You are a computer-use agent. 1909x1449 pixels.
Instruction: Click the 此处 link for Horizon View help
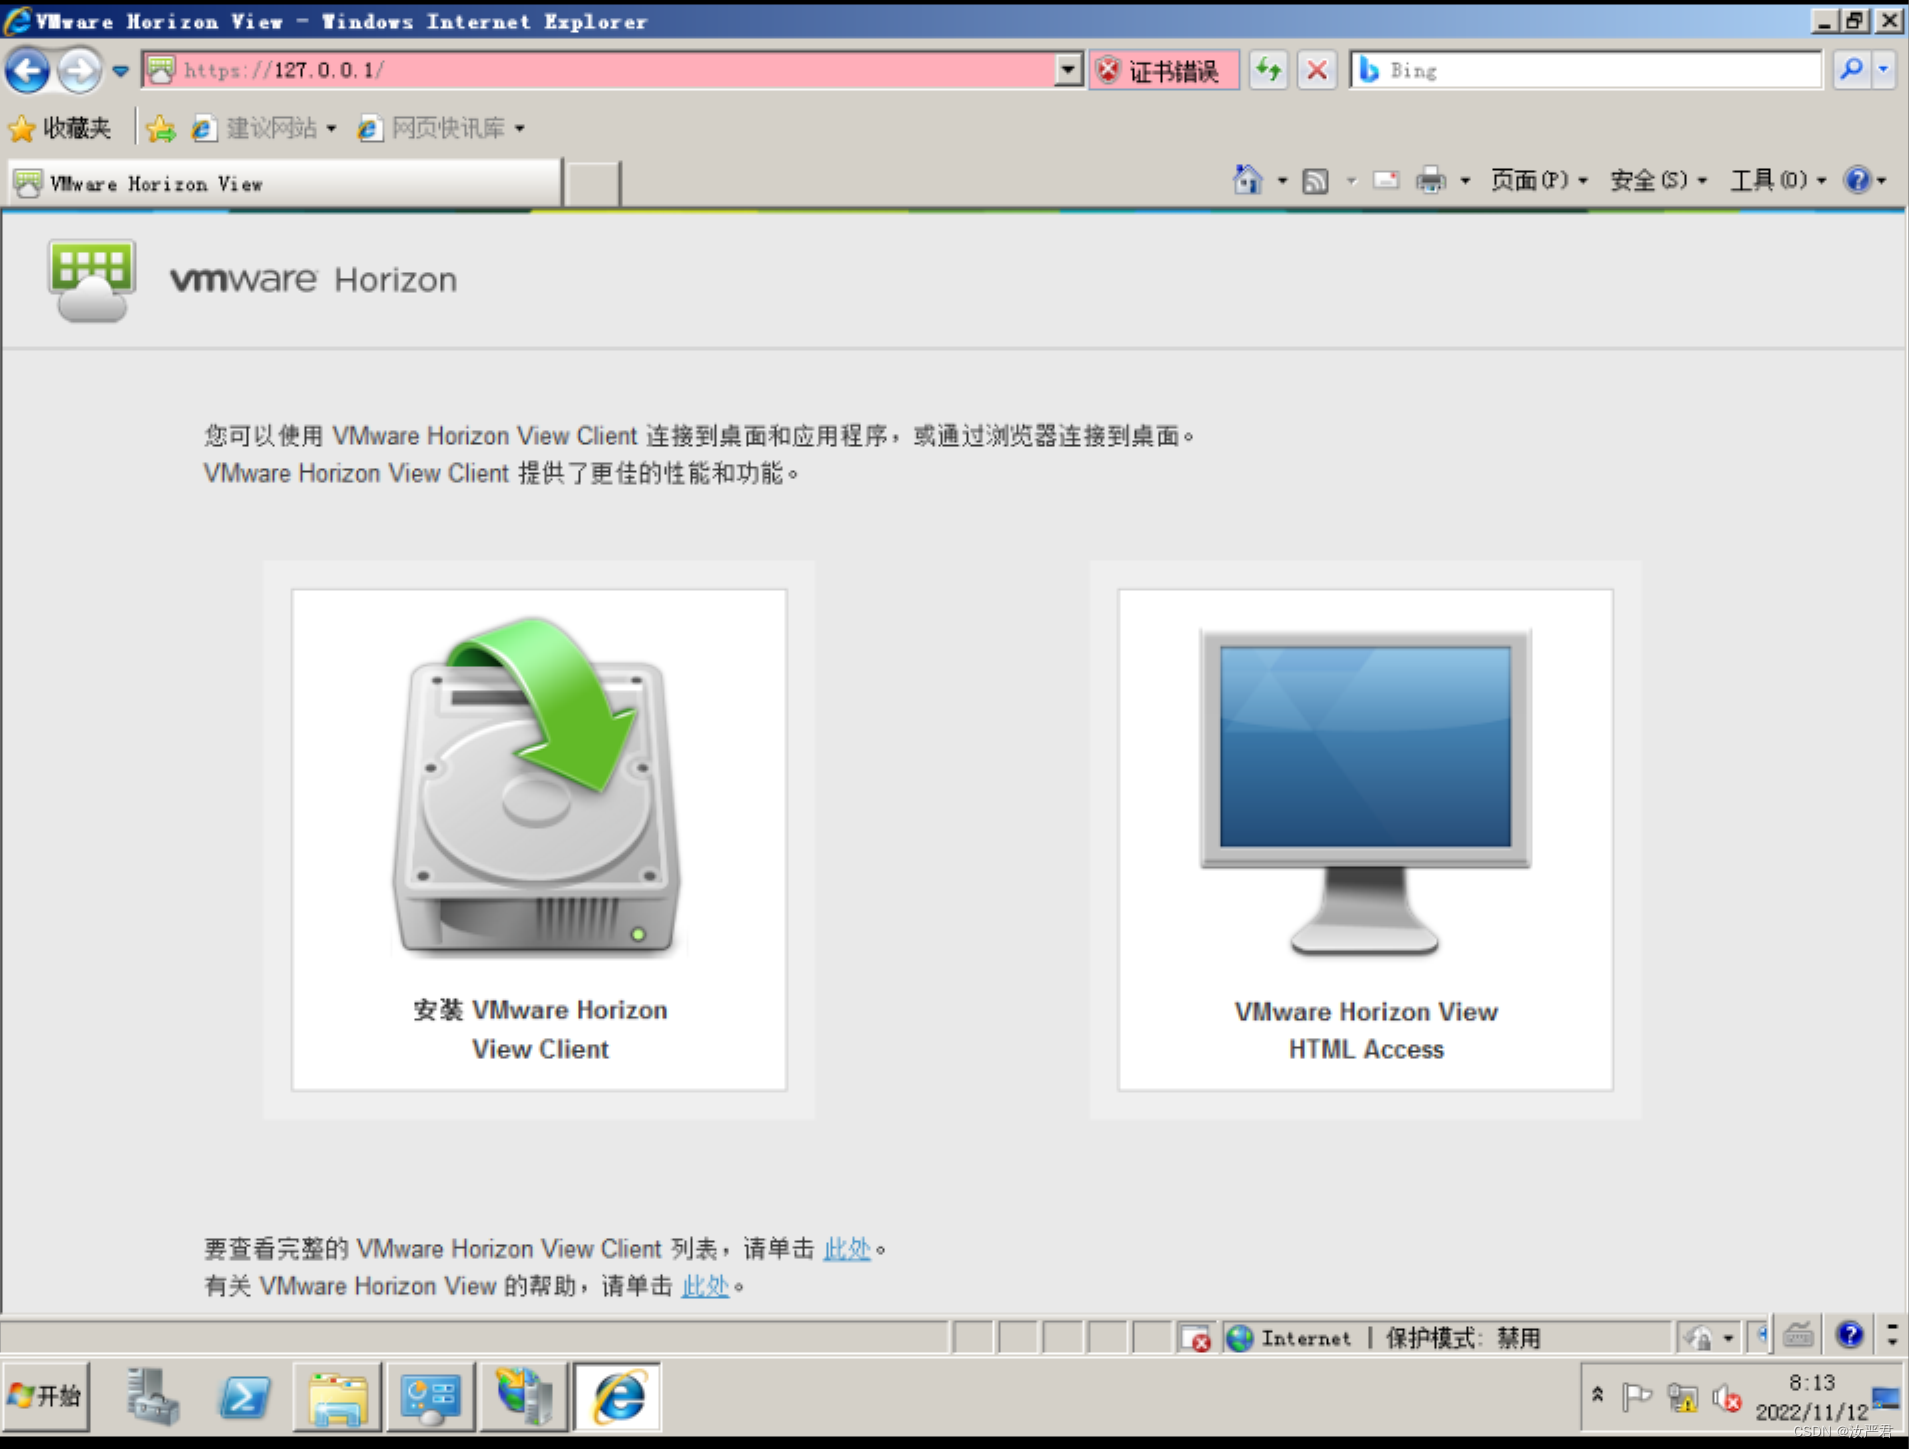click(705, 1286)
